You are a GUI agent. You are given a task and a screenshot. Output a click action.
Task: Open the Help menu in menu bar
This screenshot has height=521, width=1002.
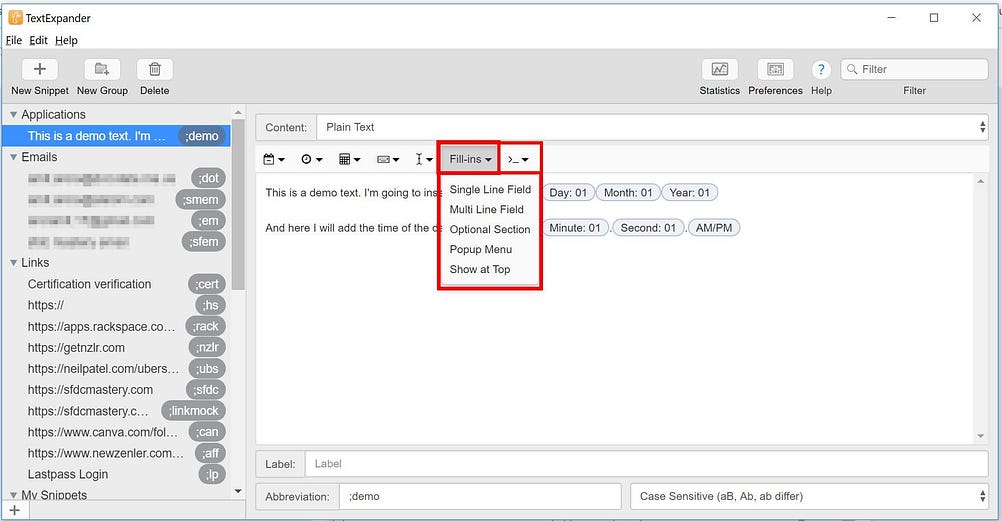tap(66, 40)
